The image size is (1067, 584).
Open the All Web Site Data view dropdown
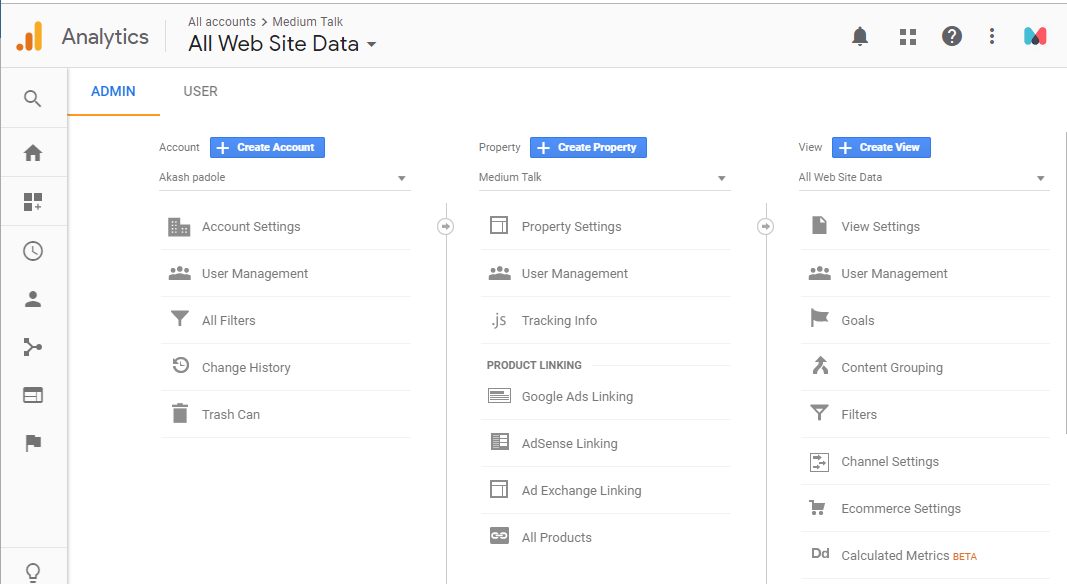923,178
